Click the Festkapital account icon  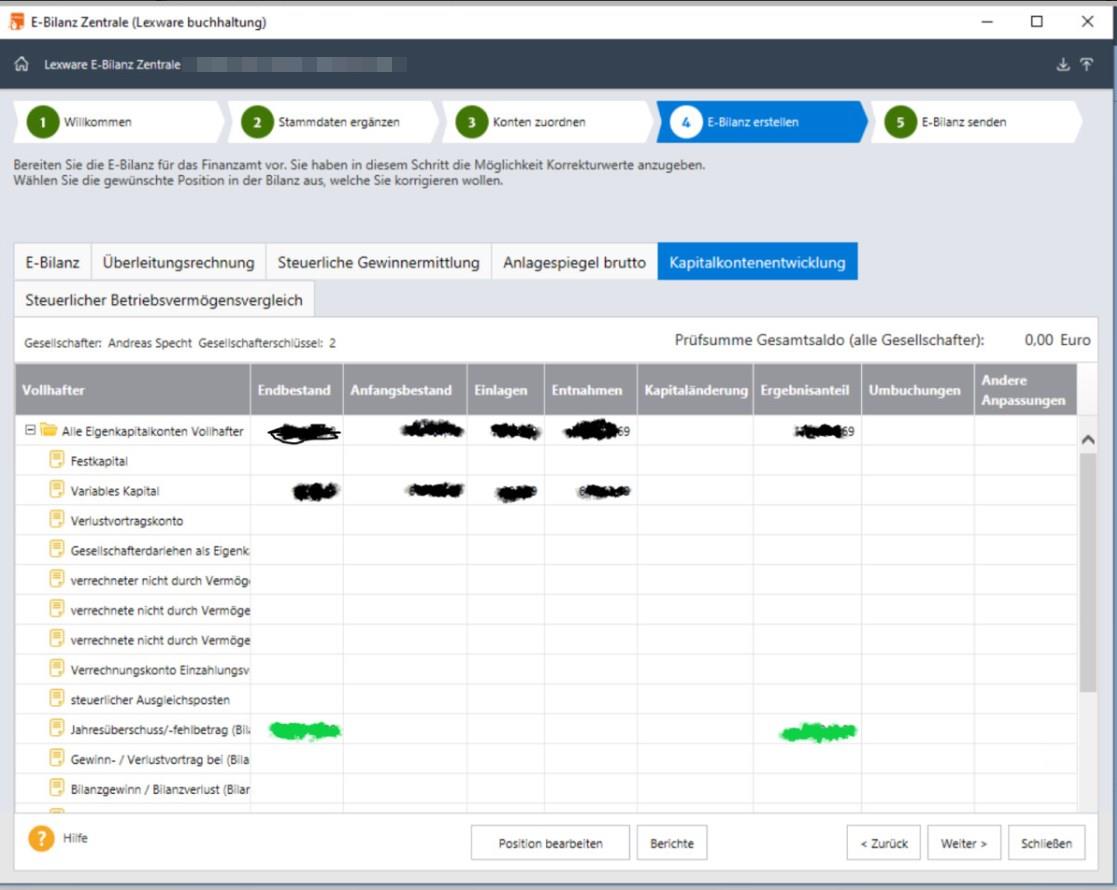coord(57,460)
